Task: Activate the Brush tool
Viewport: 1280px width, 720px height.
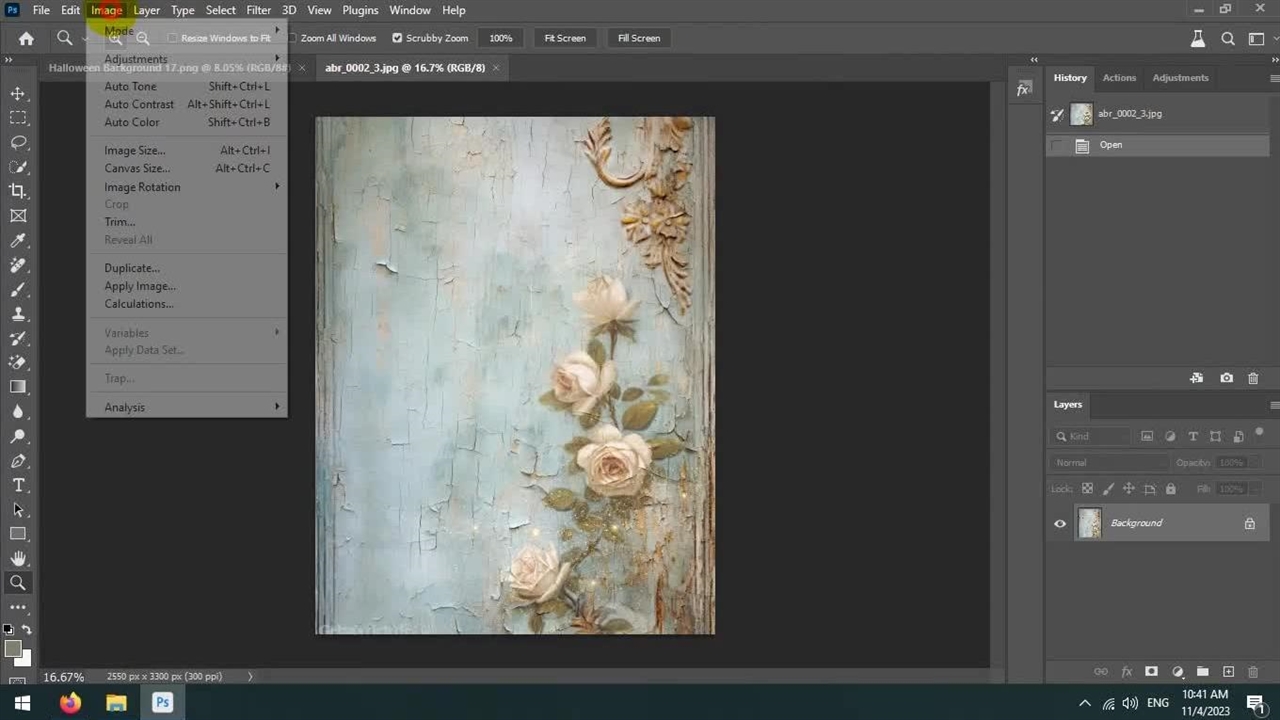Action: pos(18,290)
